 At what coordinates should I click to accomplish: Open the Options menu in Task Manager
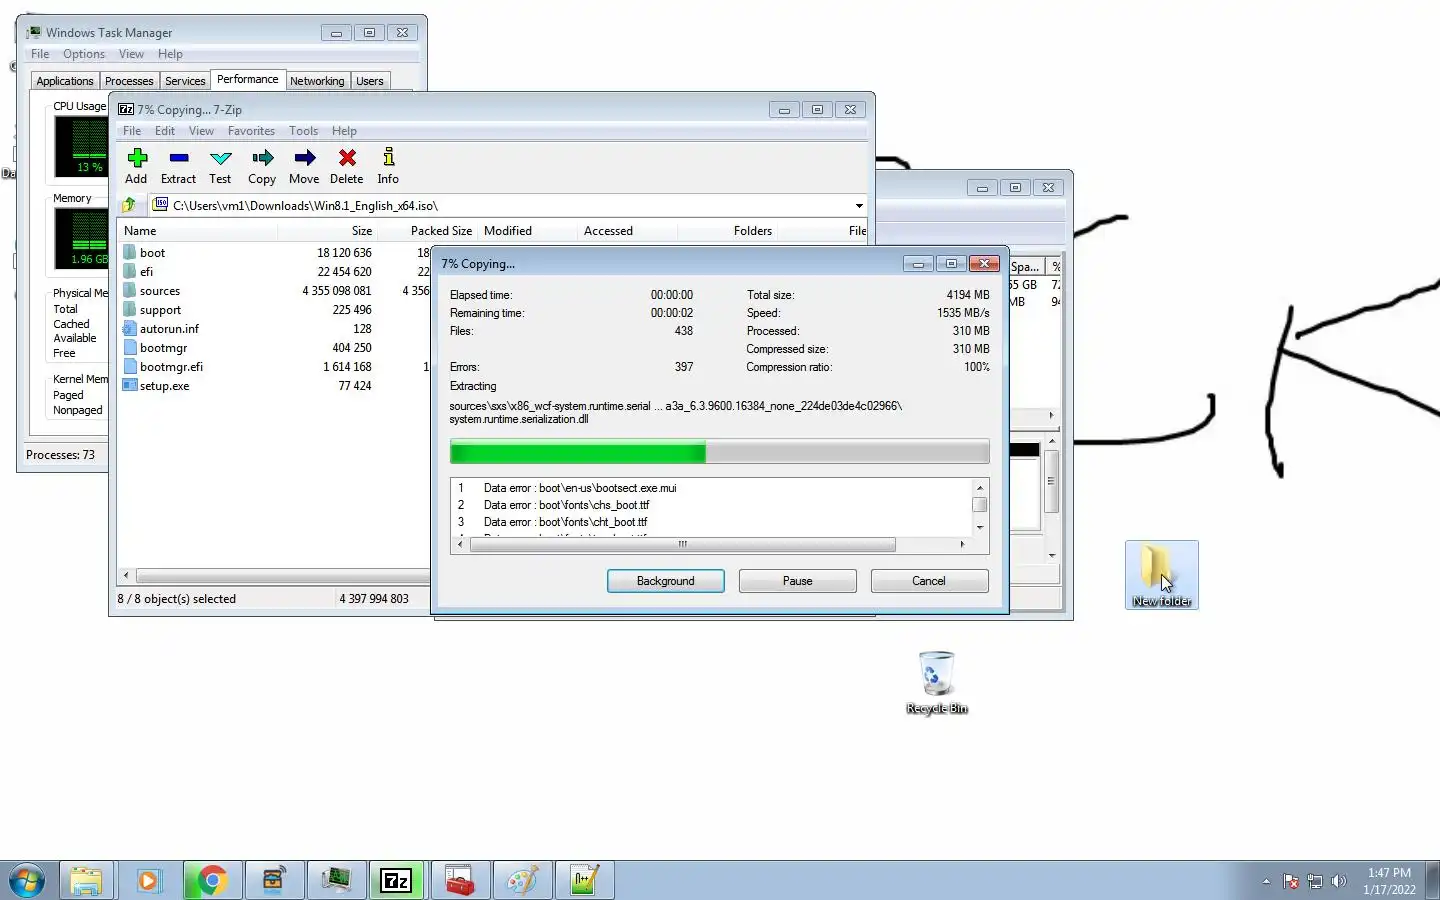(84, 54)
